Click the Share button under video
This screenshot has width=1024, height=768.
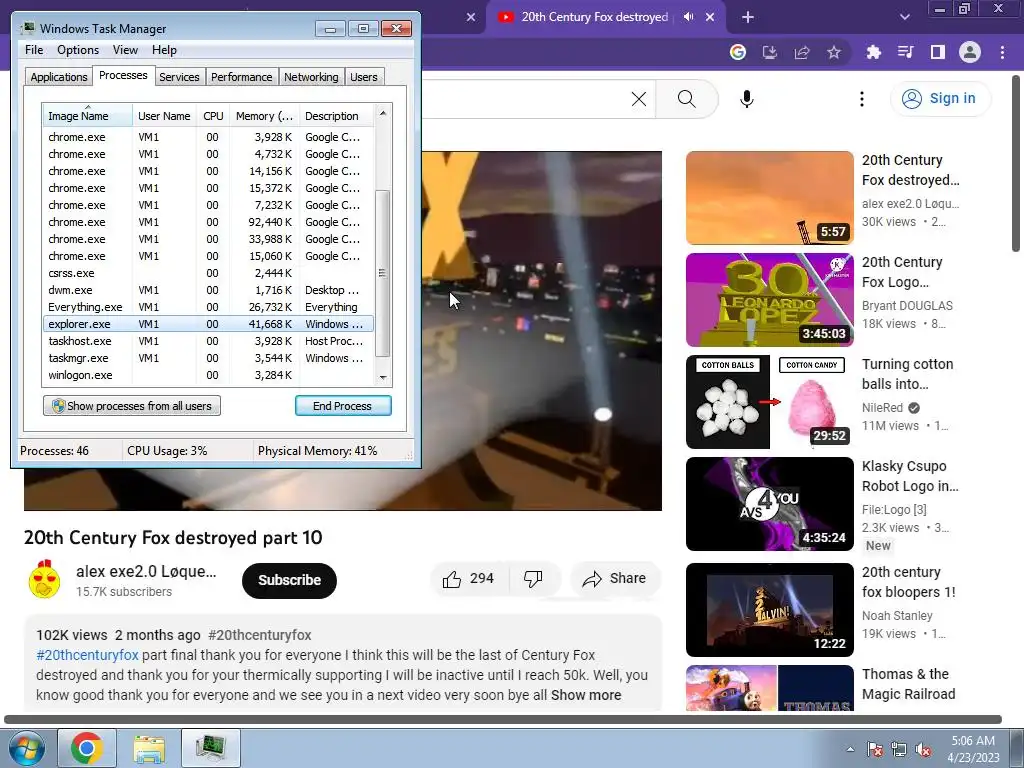coord(616,579)
